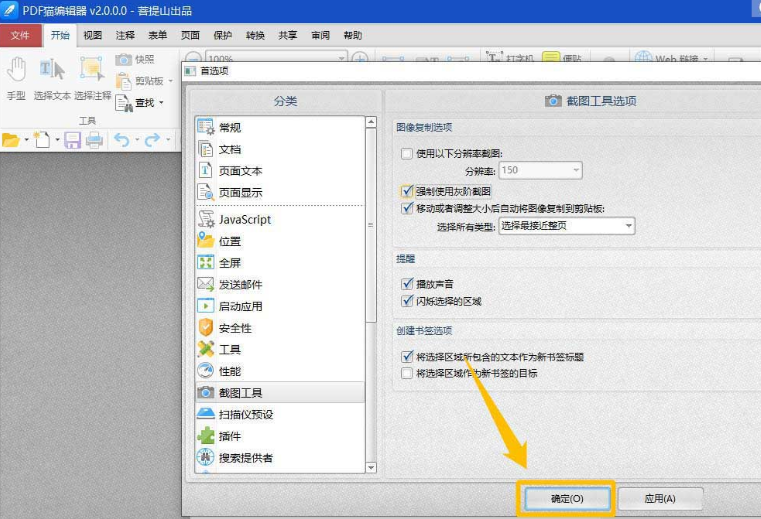Screen dimensions: 761x519
Task: Enable 使用以下分辨率截图 checkbox
Action: click(407, 153)
